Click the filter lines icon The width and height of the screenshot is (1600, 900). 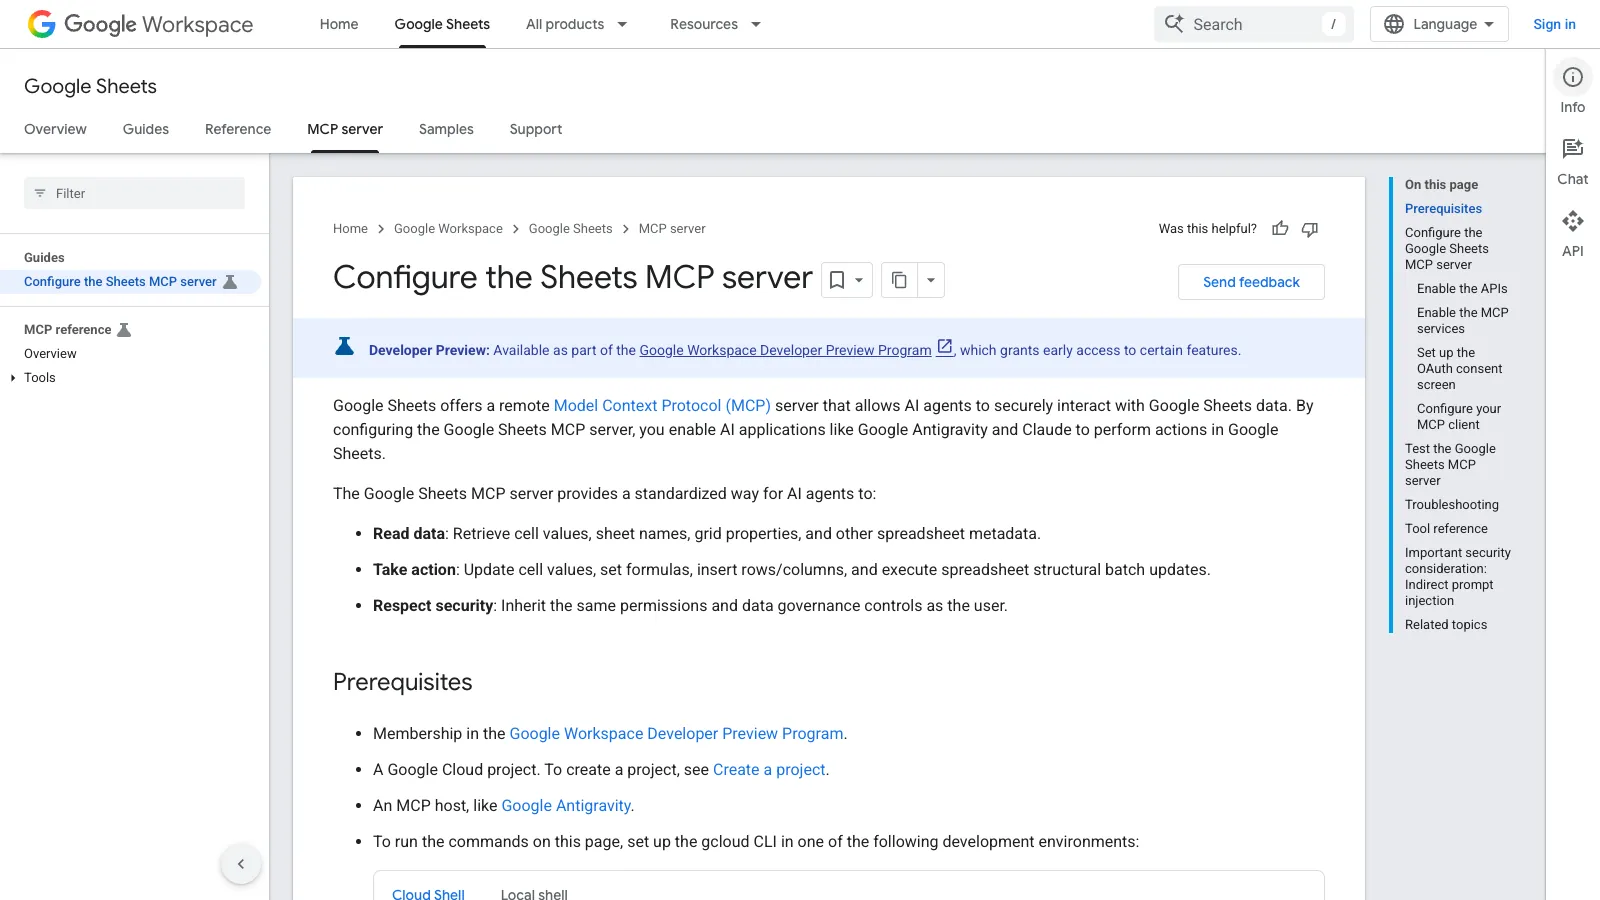click(x=40, y=193)
